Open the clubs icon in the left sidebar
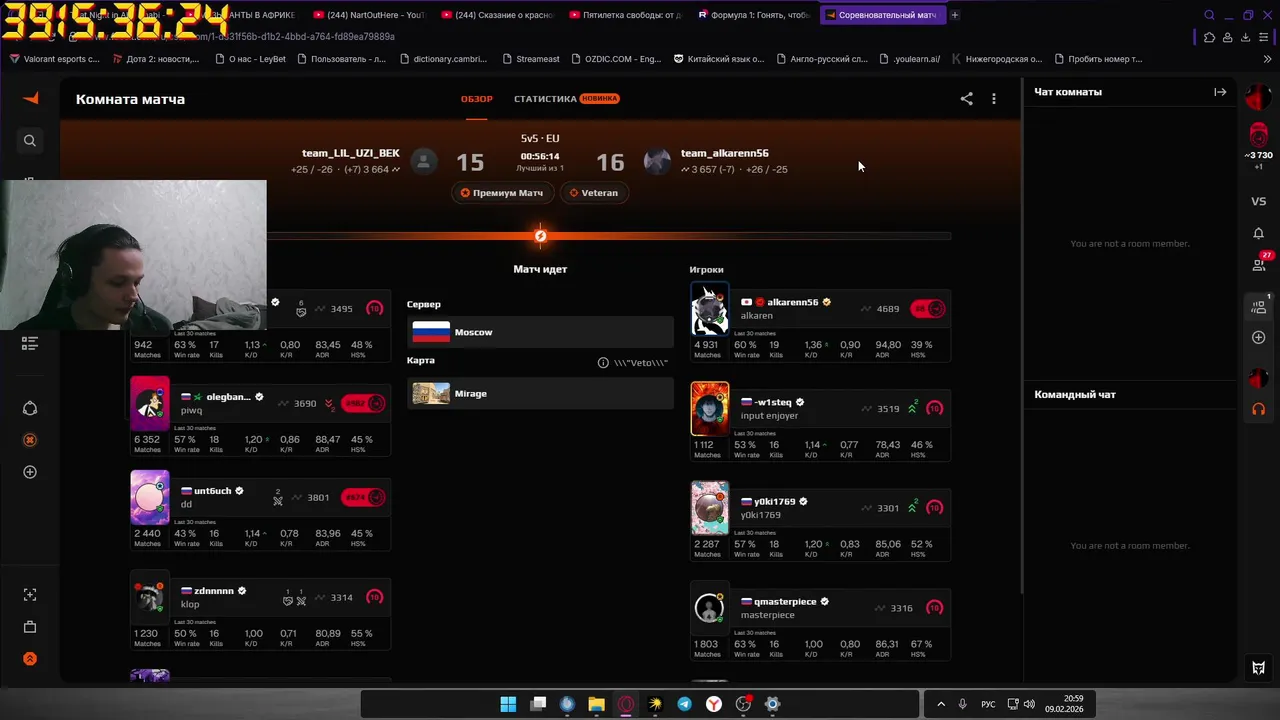Screen dimensions: 1280x720 click(x=30, y=408)
